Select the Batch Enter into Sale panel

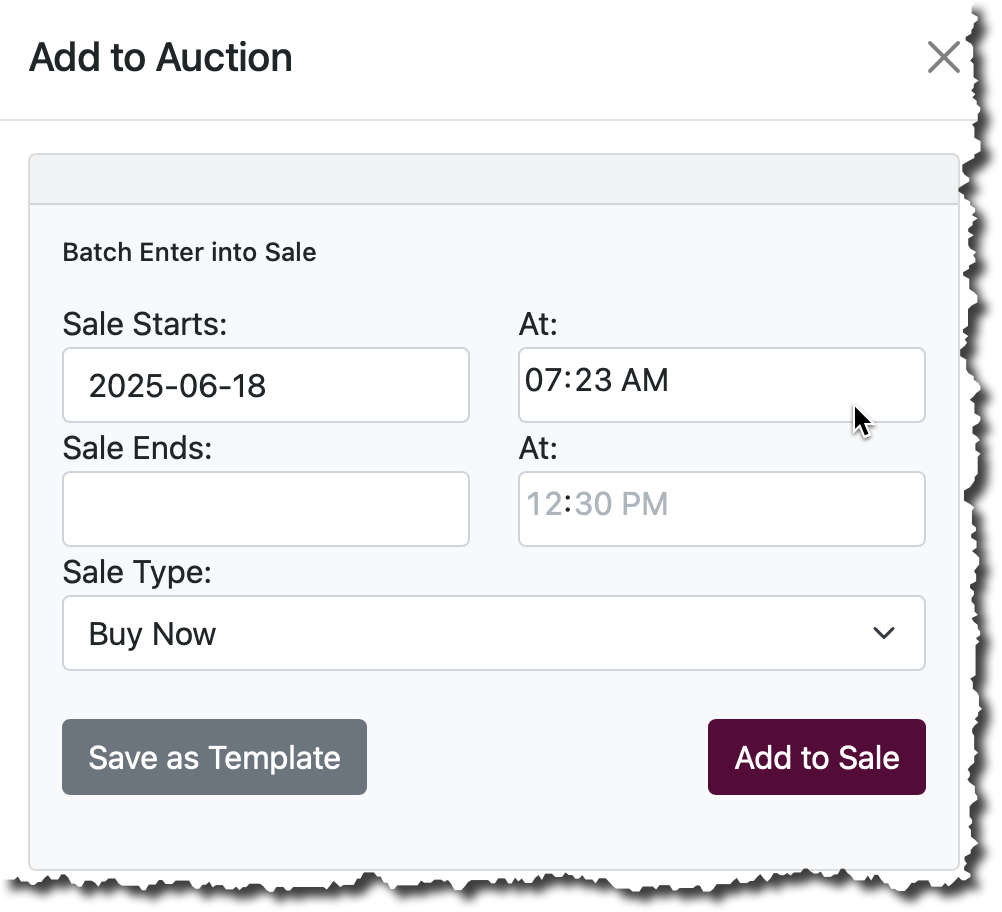pos(189,252)
